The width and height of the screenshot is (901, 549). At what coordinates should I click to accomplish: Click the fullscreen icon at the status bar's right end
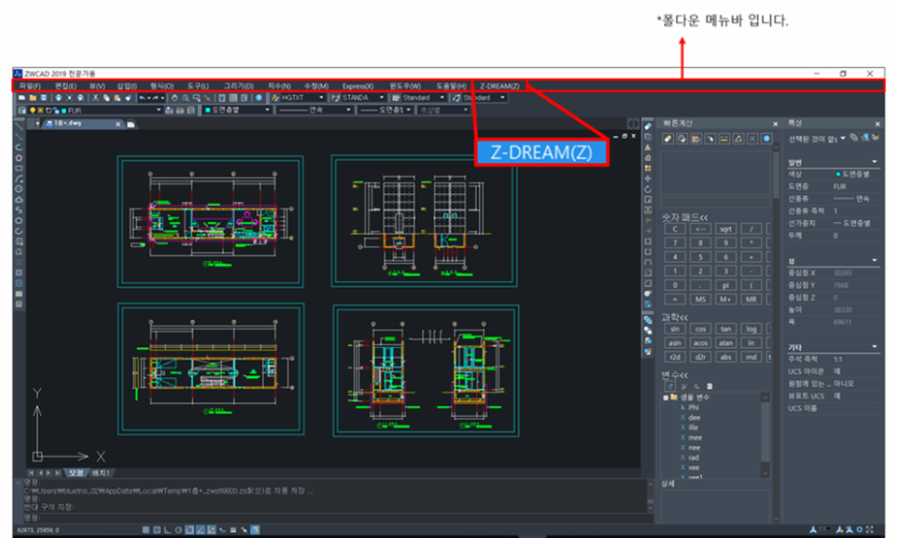pyautogui.click(x=869, y=529)
